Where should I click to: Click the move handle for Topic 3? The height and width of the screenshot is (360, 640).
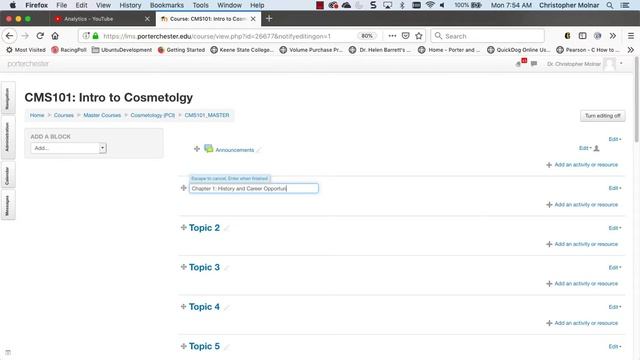tap(184, 267)
